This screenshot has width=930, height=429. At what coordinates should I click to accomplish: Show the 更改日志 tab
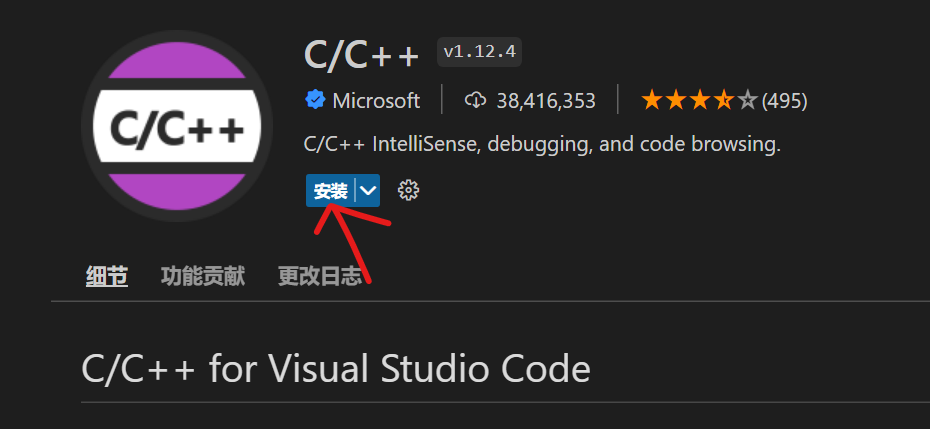[x=319, y=277]
